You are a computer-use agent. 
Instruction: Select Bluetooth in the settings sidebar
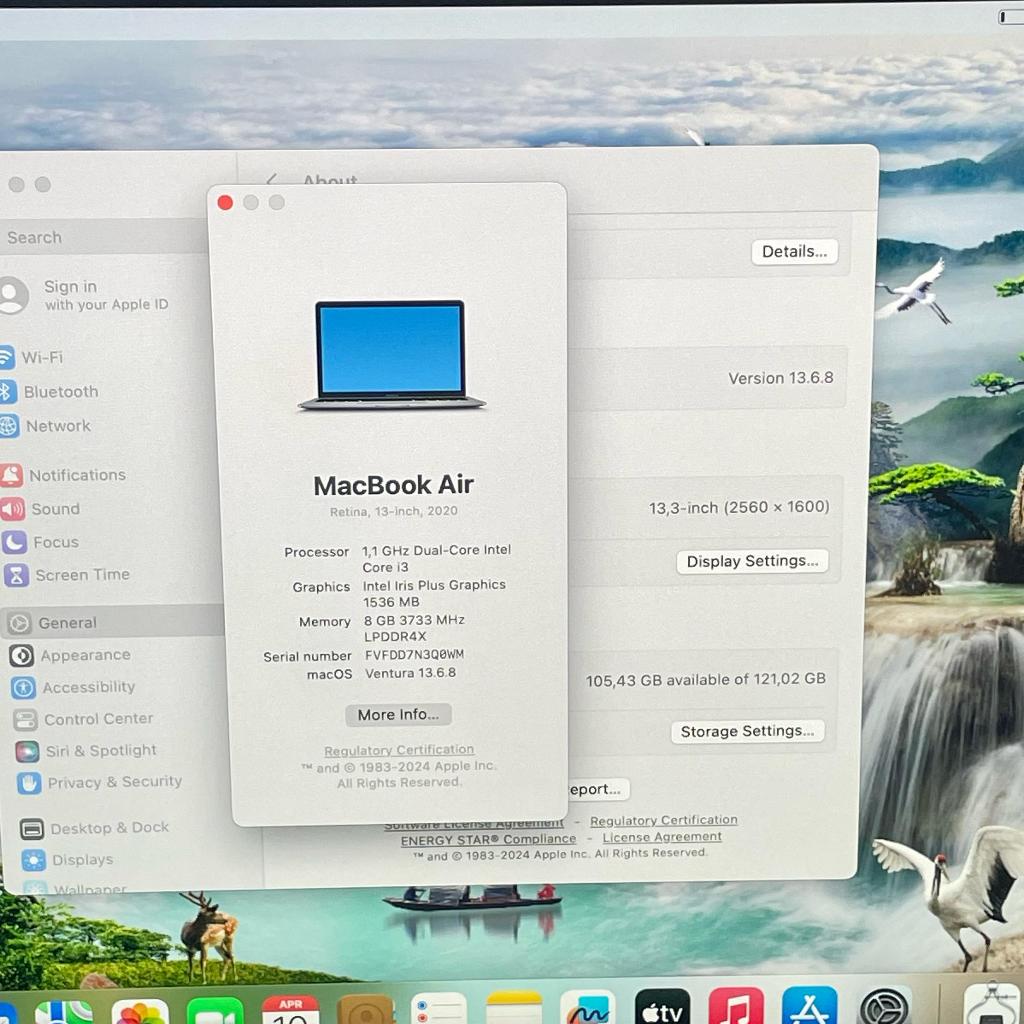pyautogui.click(x=60, y=392)
